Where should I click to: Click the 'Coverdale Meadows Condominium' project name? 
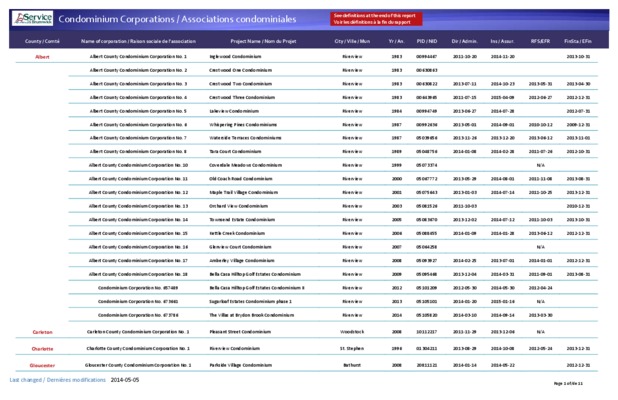coord(245,165)
